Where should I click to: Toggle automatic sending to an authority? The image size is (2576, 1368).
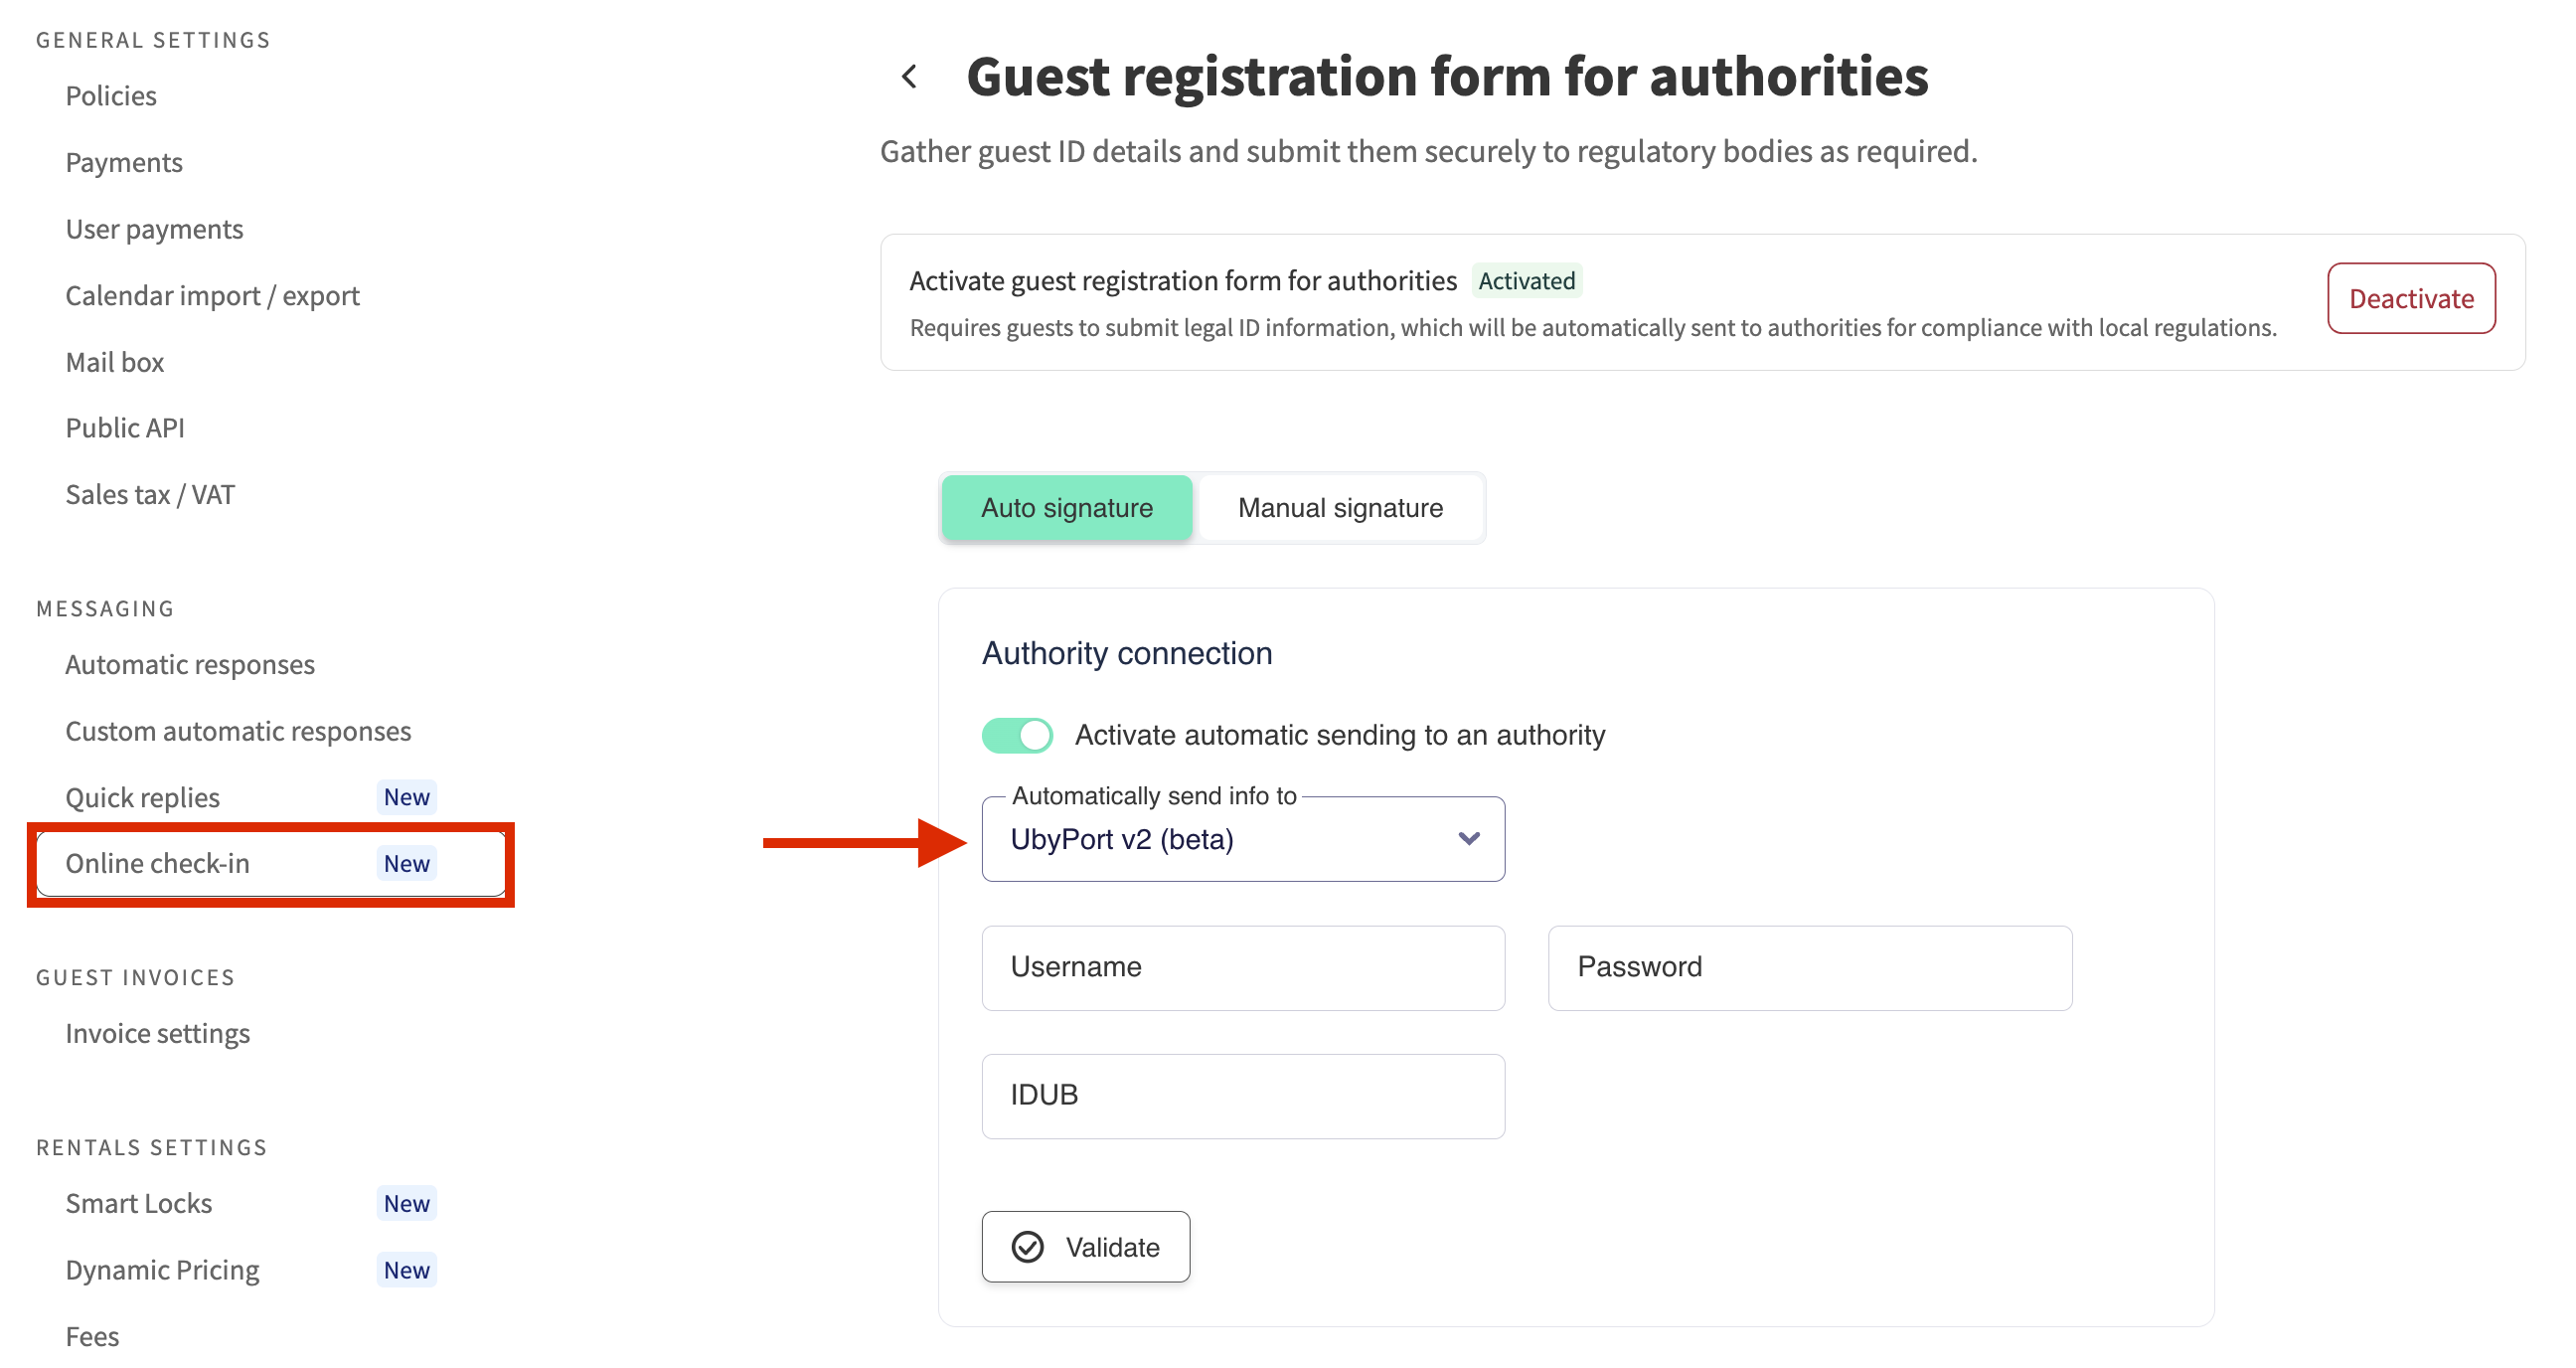[x=1017, y=735]
